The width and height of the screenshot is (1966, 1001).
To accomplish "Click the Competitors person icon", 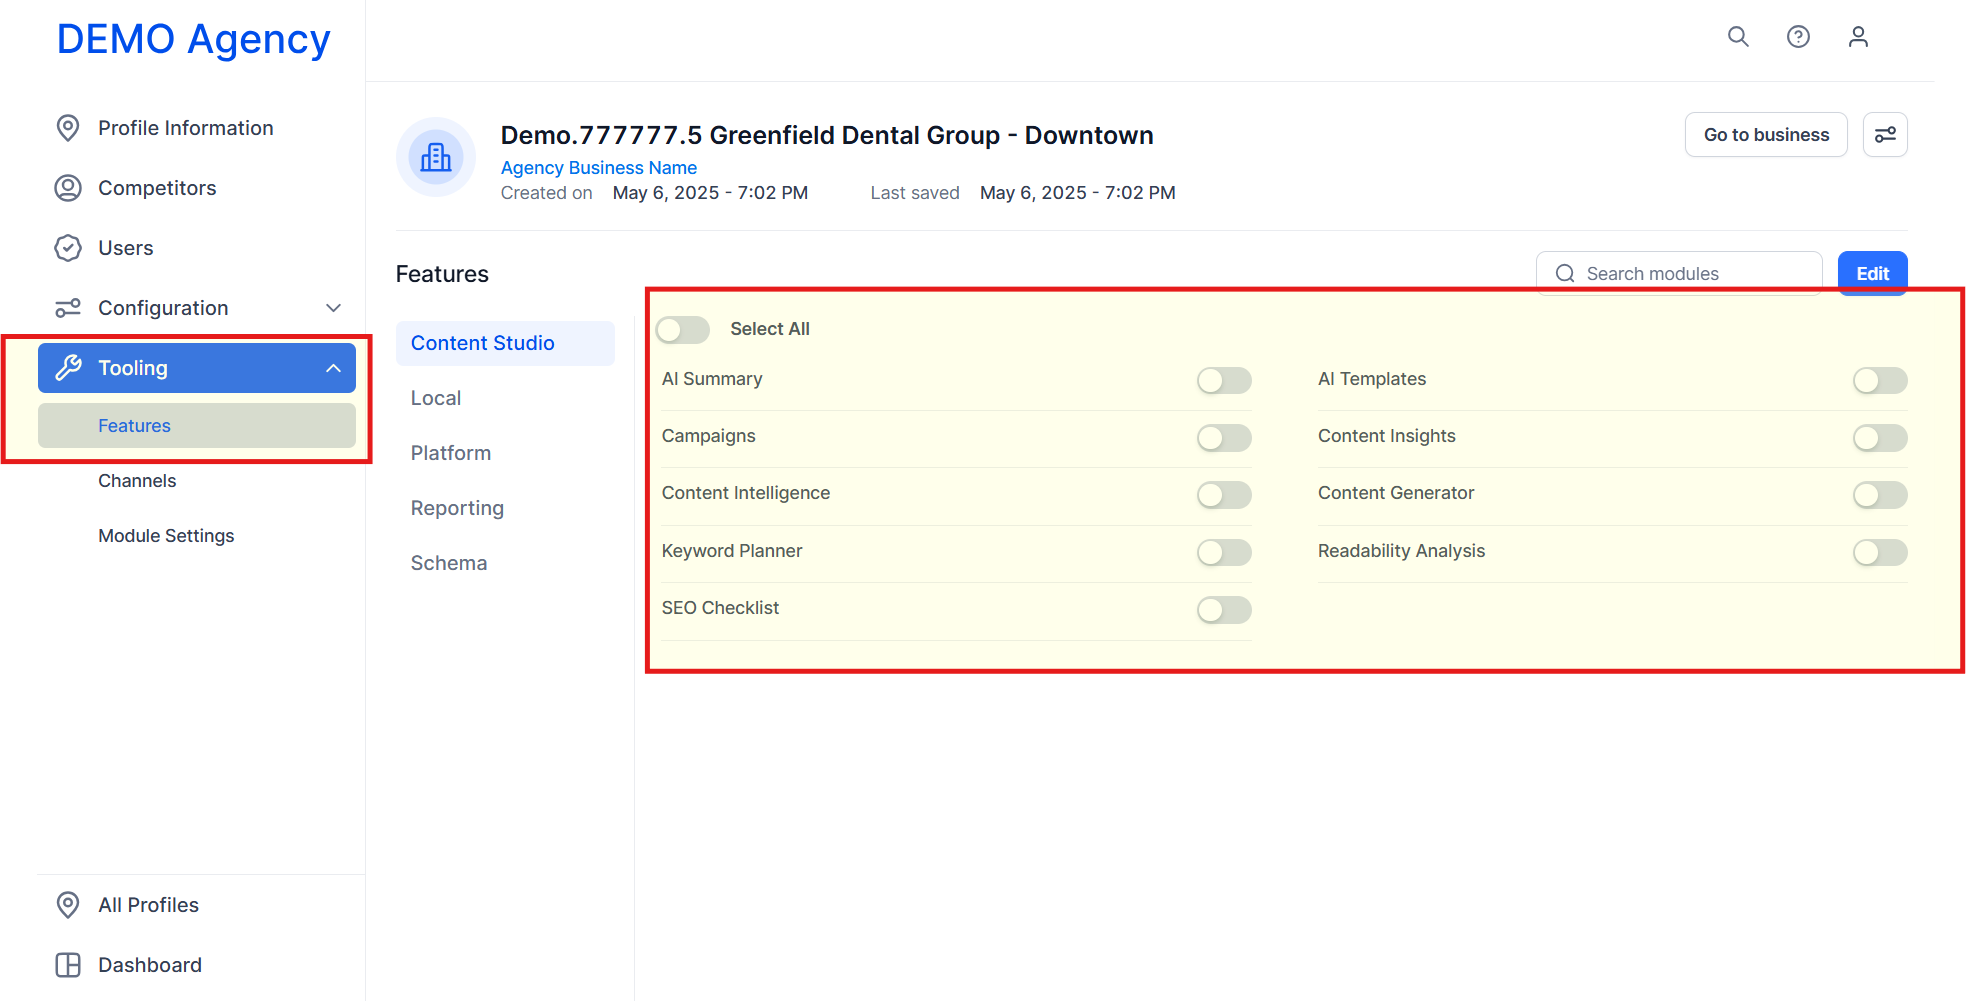I will coord(68,188).
